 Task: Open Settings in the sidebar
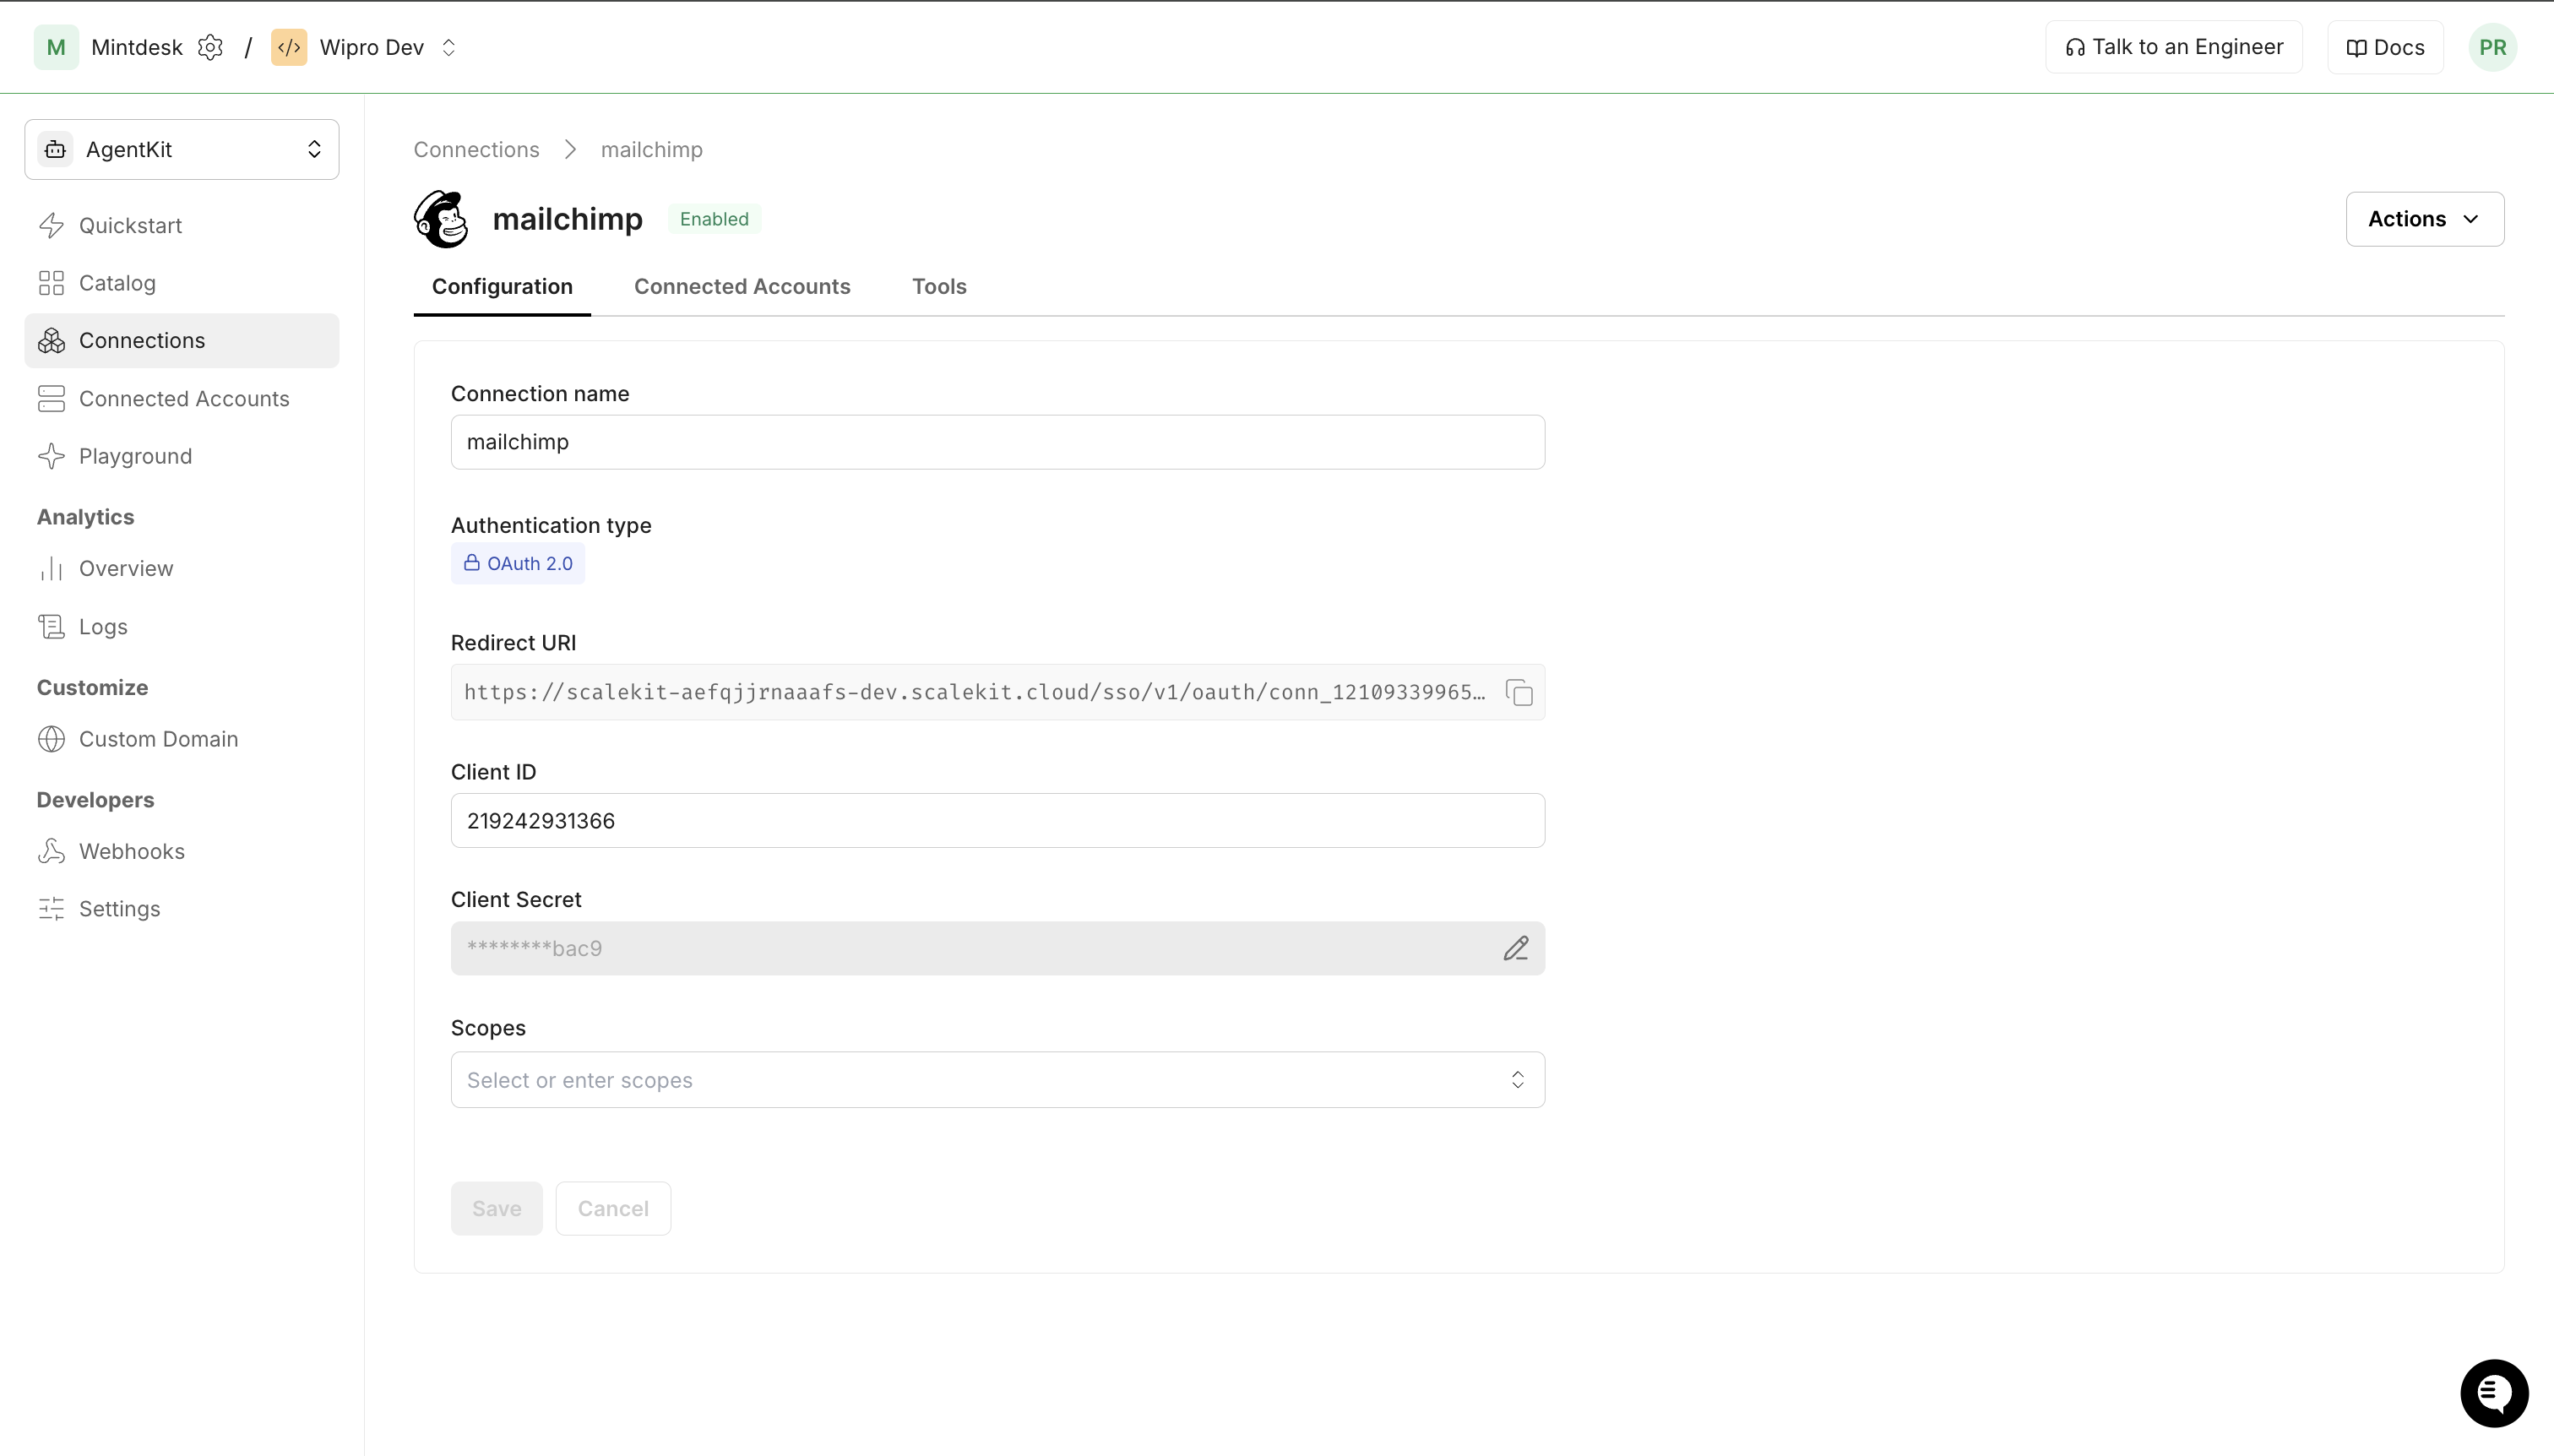click(182, 909)
